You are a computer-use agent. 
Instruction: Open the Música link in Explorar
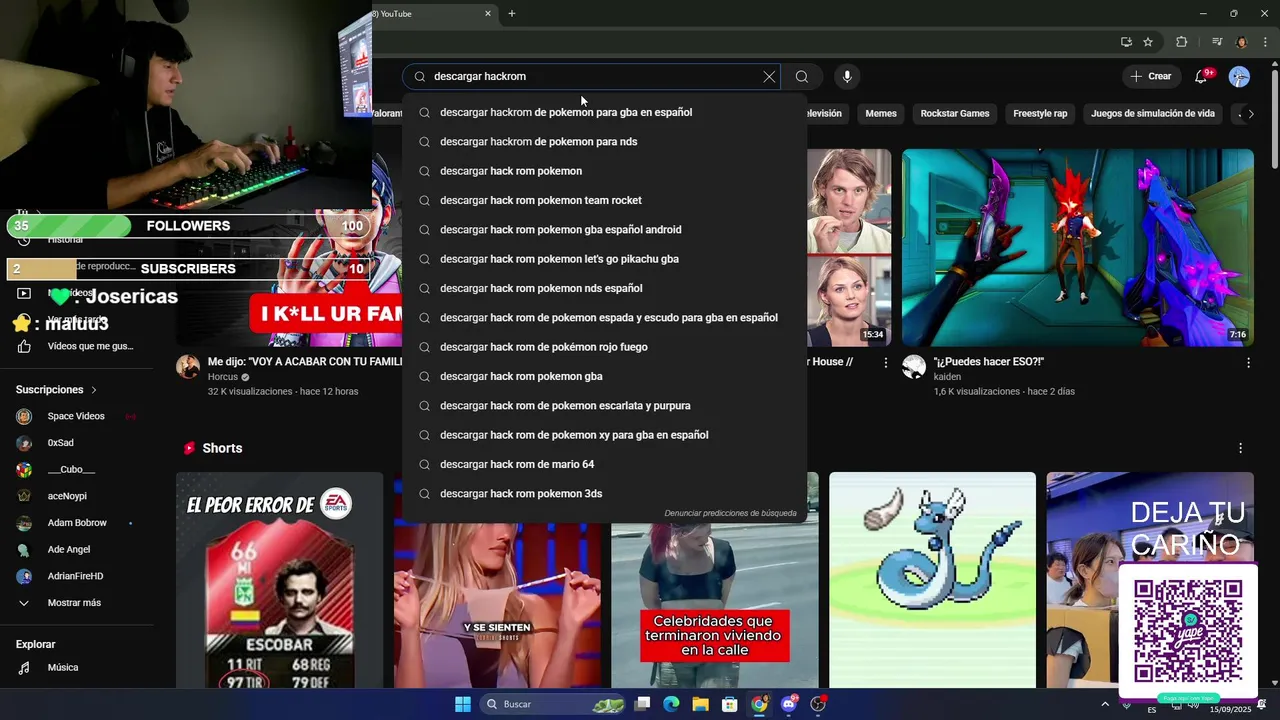63,668
